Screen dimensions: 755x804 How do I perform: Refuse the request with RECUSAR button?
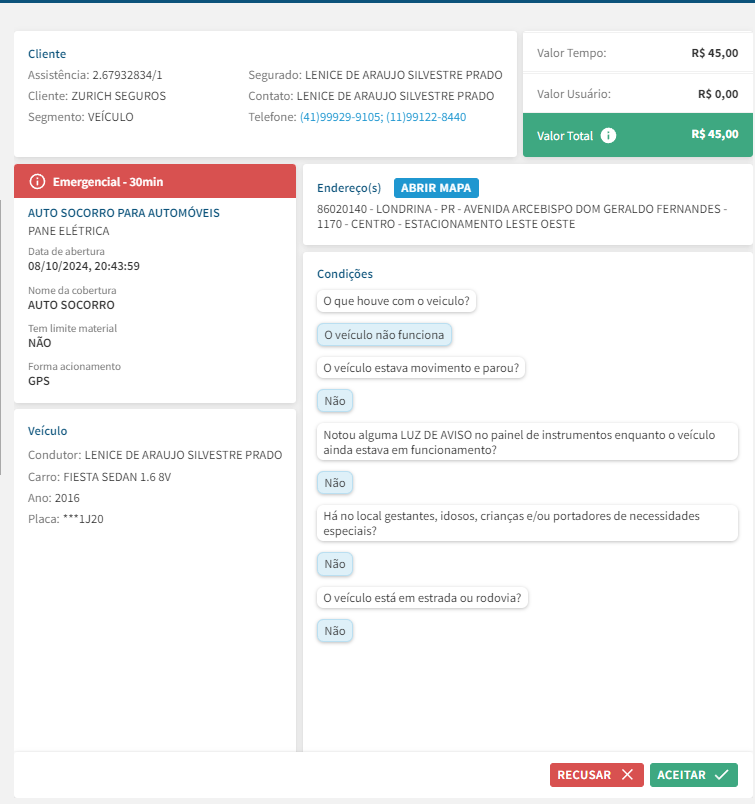pos(596,775)
